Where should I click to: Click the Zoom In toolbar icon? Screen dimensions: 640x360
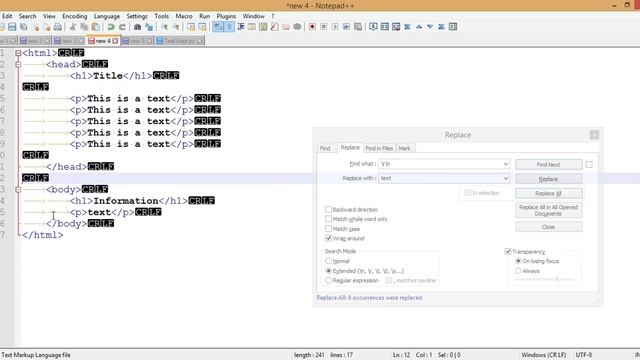click(x=164, y=27)
